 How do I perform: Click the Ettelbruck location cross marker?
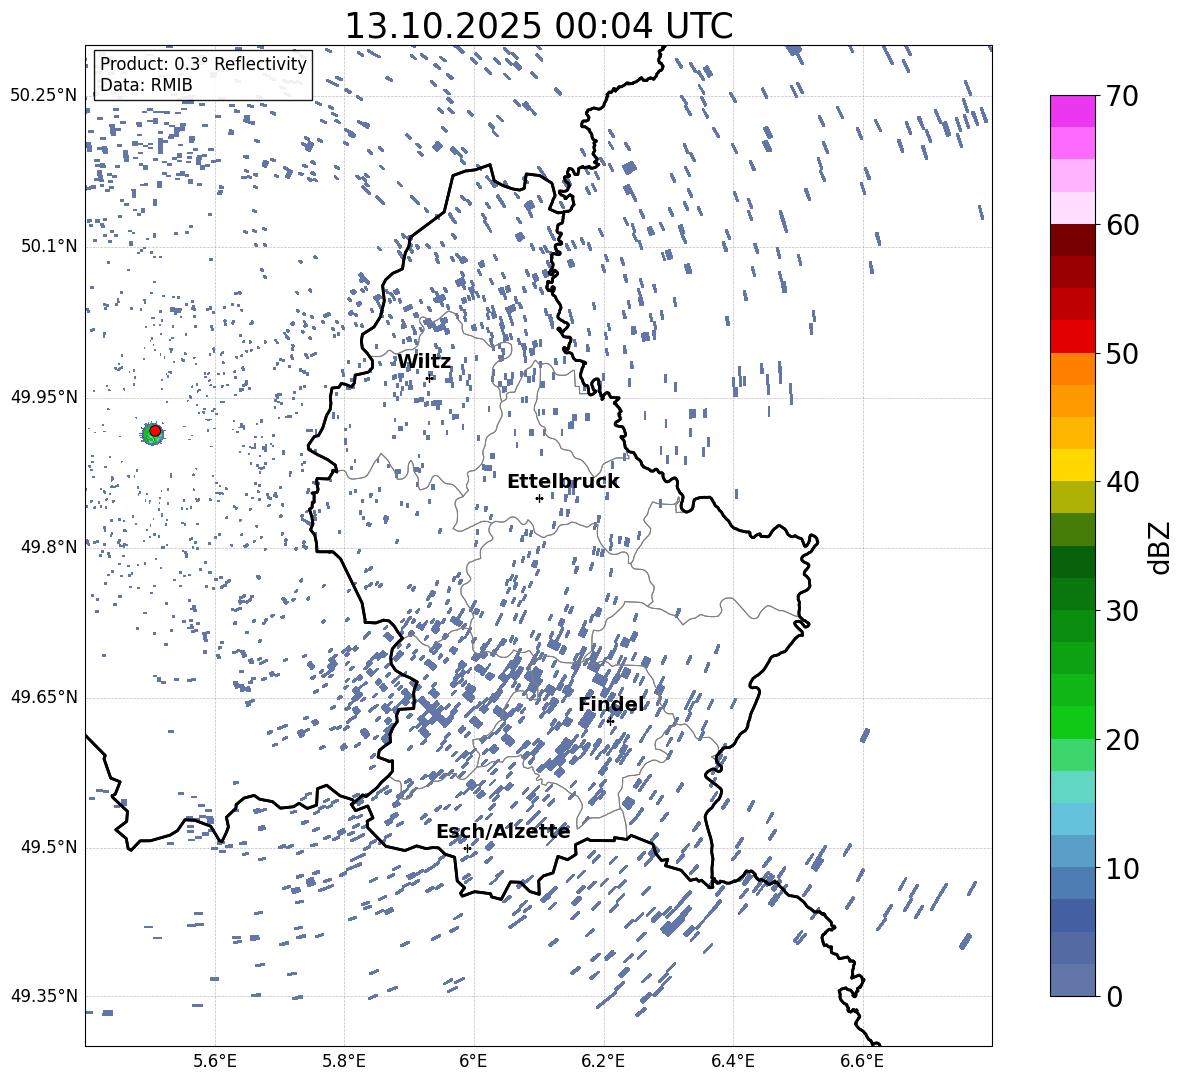tap(539, 498)
